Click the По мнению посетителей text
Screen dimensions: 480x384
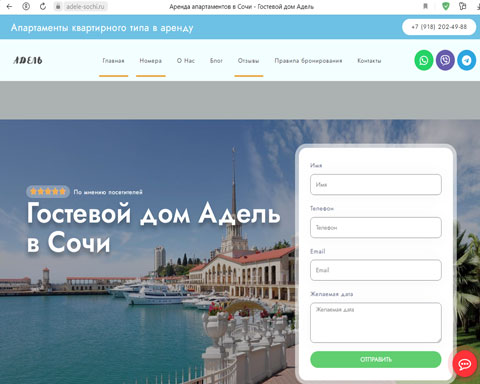pos(108,192)
